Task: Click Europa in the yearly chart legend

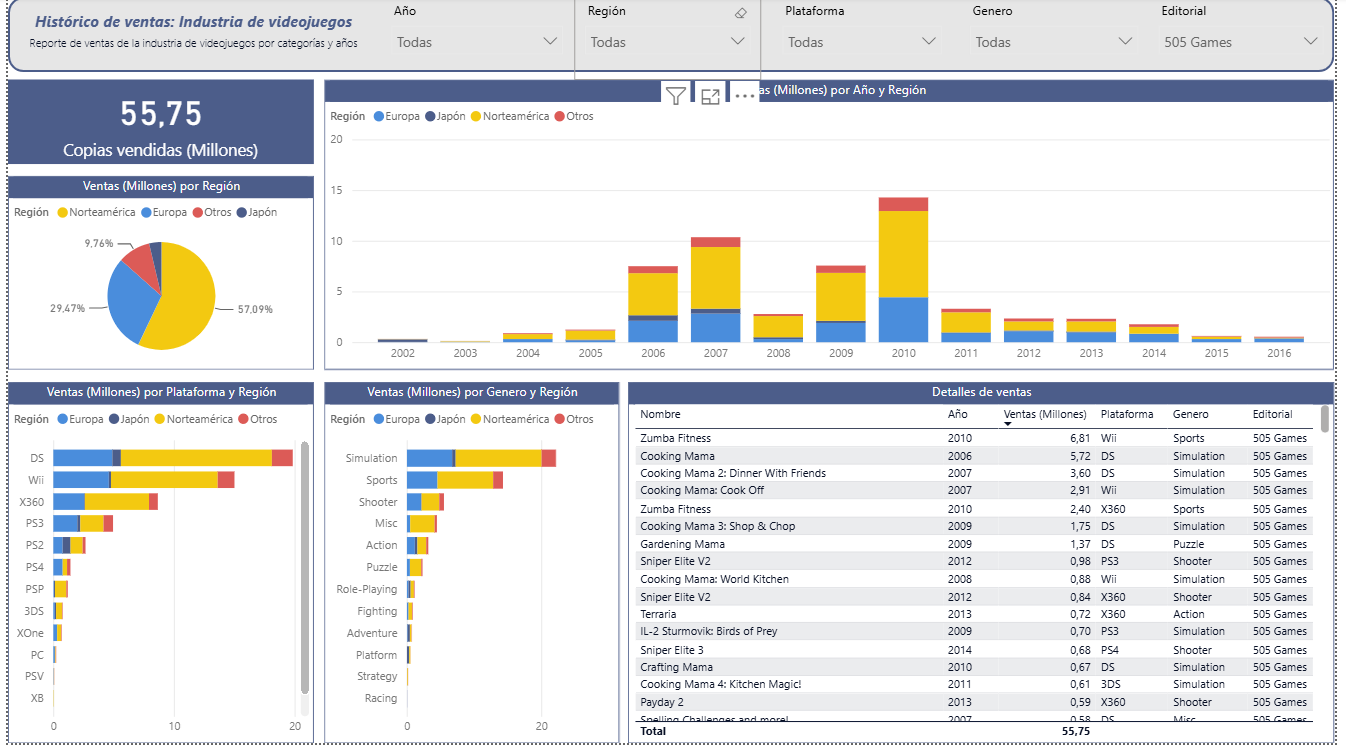Action: click(x=398, y=116)
